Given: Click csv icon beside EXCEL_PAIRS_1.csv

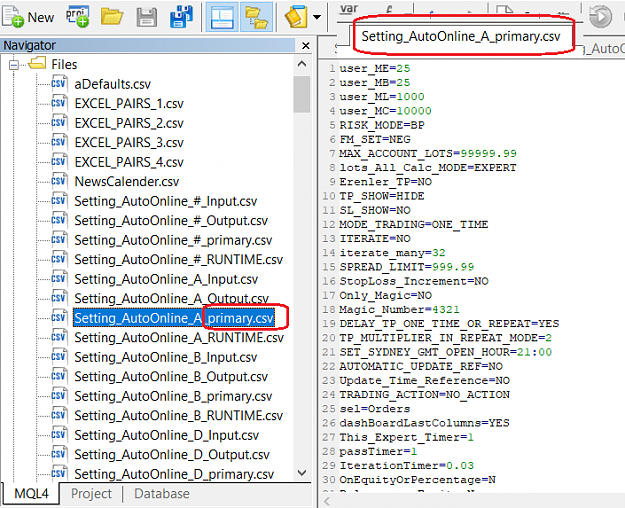Looking at the screenshot, I should 59,103.
